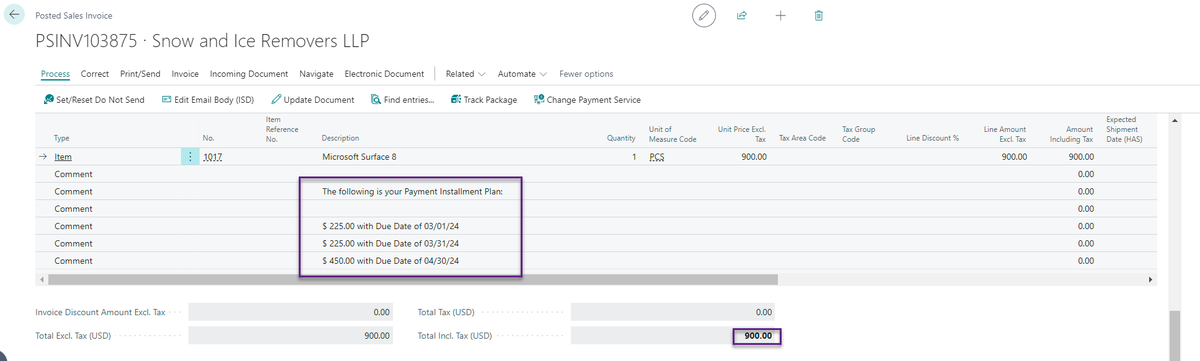This screenshot has width=1200, height=361.
Task: Click the Item Reference No. column header
Action: click(282, 129)
